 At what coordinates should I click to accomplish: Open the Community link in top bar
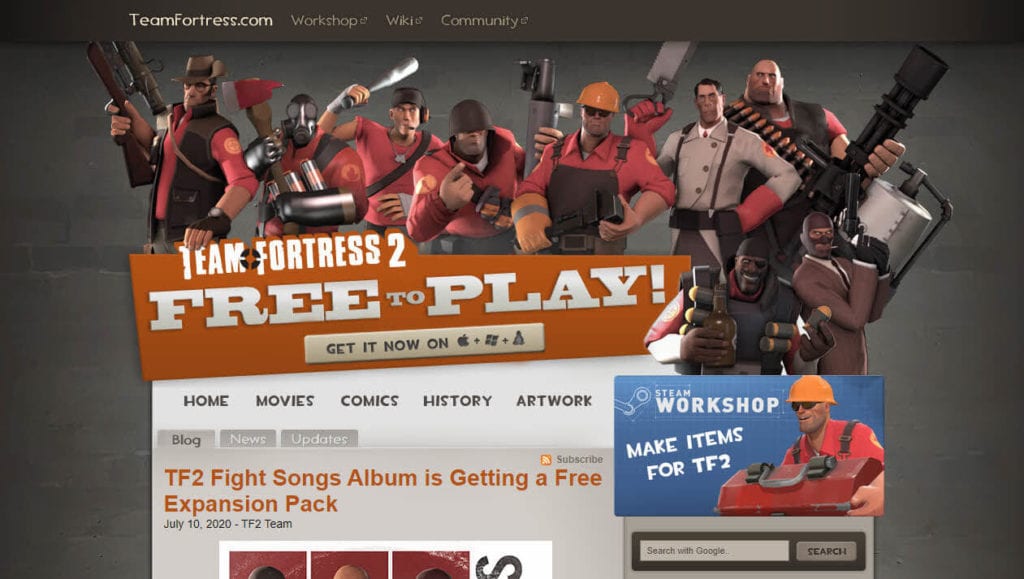coord(479,21)
